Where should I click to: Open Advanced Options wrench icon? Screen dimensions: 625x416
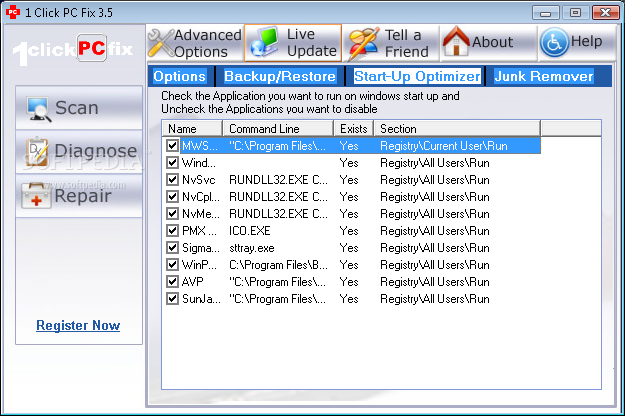coord(161,43)
